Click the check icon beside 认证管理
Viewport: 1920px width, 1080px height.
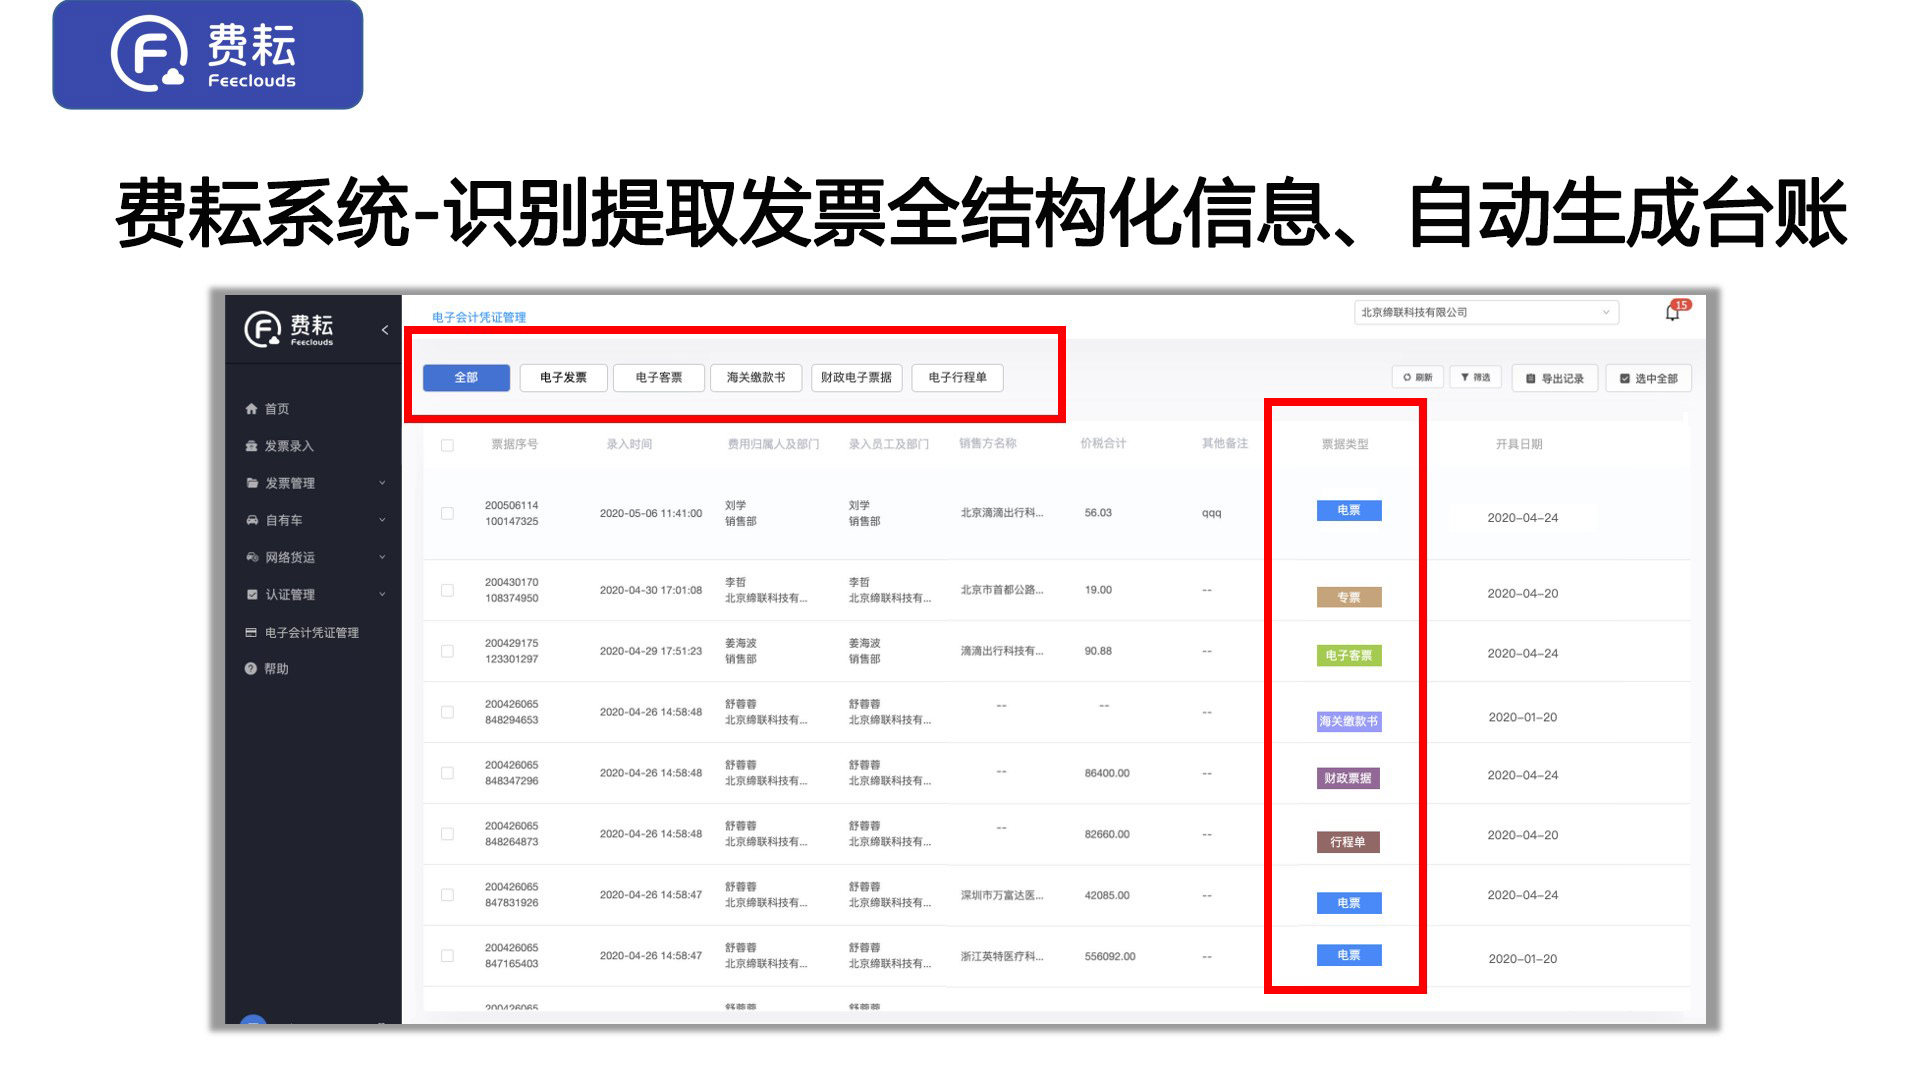[x=252, y=594]
